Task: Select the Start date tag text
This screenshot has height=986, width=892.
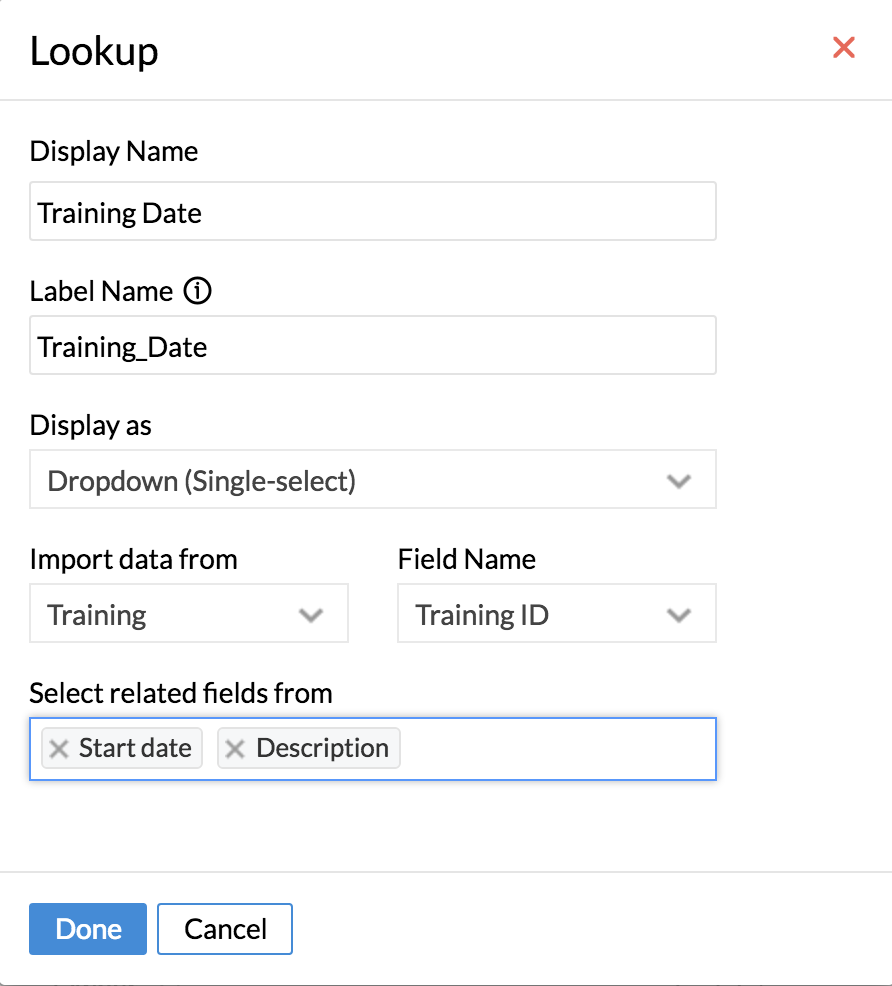Action: (x=135, y=749)
